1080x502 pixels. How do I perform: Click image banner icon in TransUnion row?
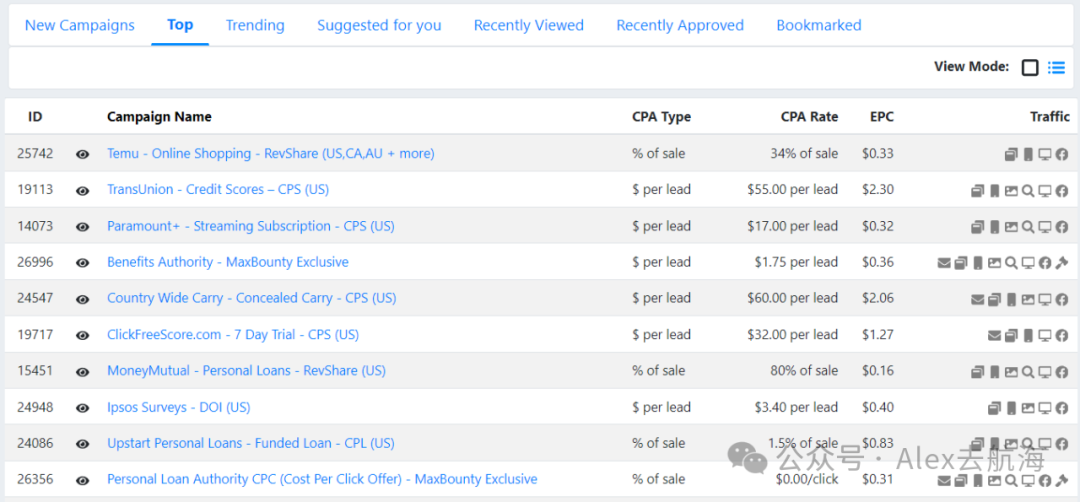pos(1011,191)
